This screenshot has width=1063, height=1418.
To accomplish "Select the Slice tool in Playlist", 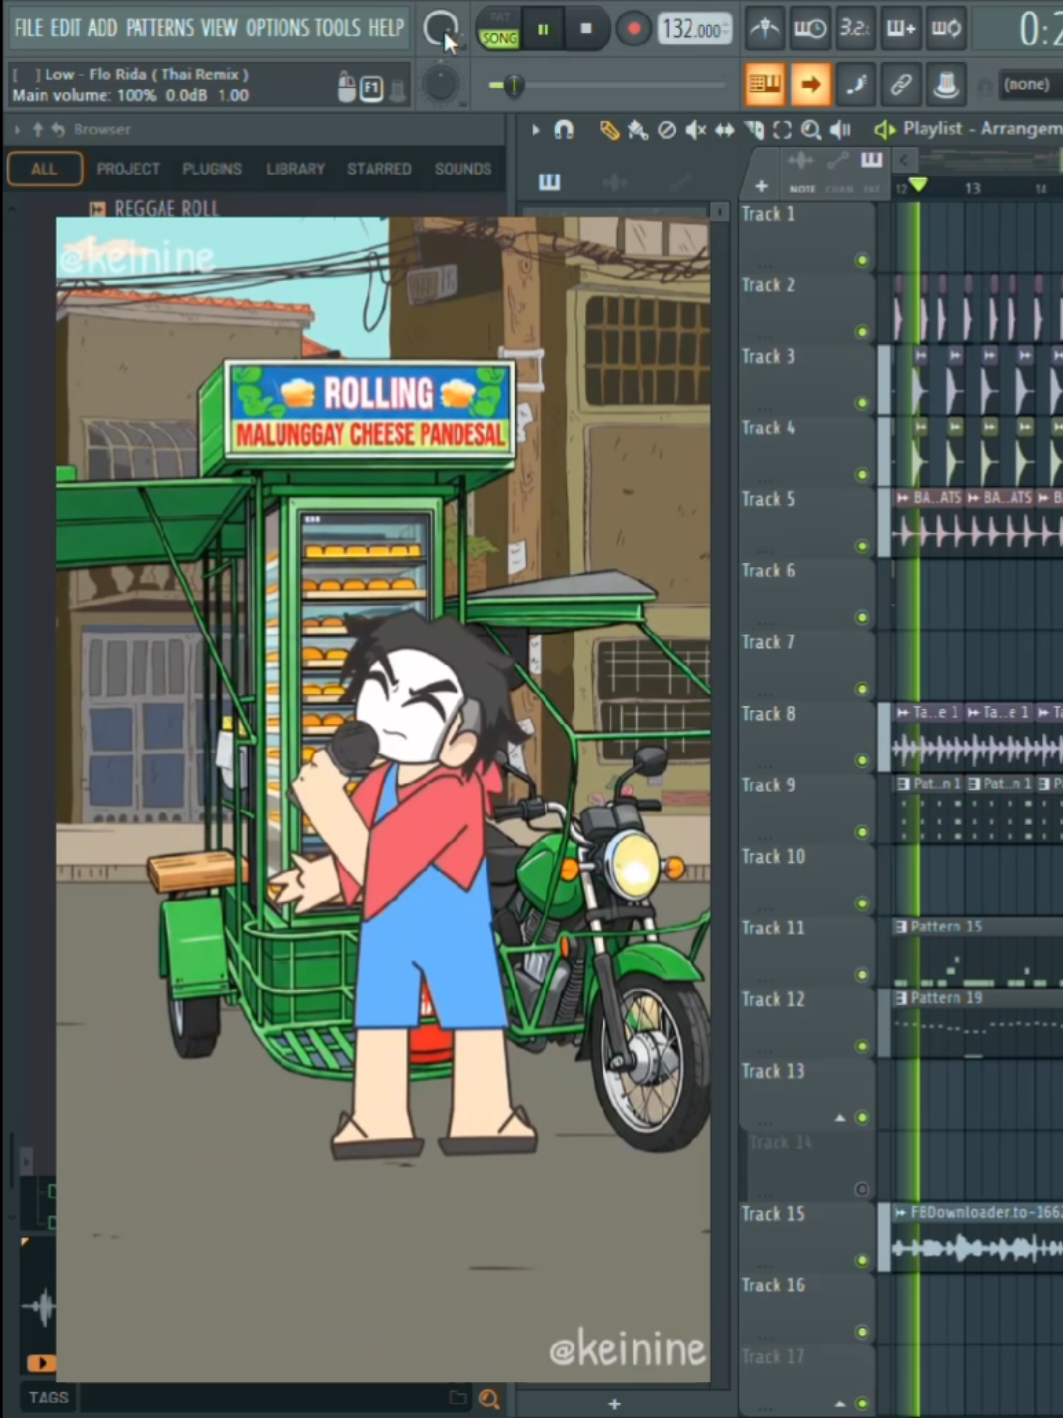I will tap(754, 130).
